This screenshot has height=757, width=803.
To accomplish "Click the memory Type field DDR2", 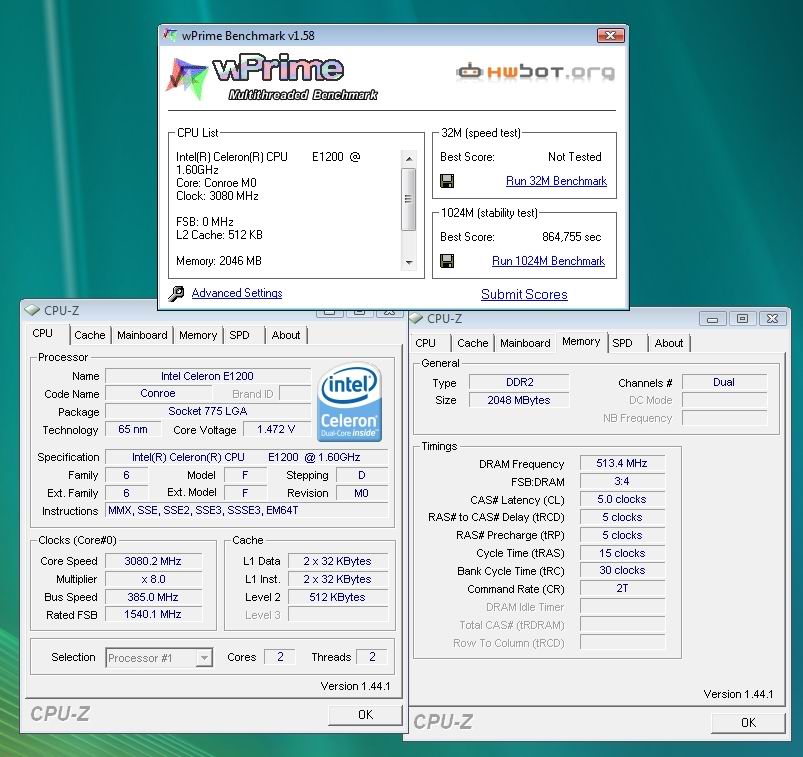I will [519, 382].
